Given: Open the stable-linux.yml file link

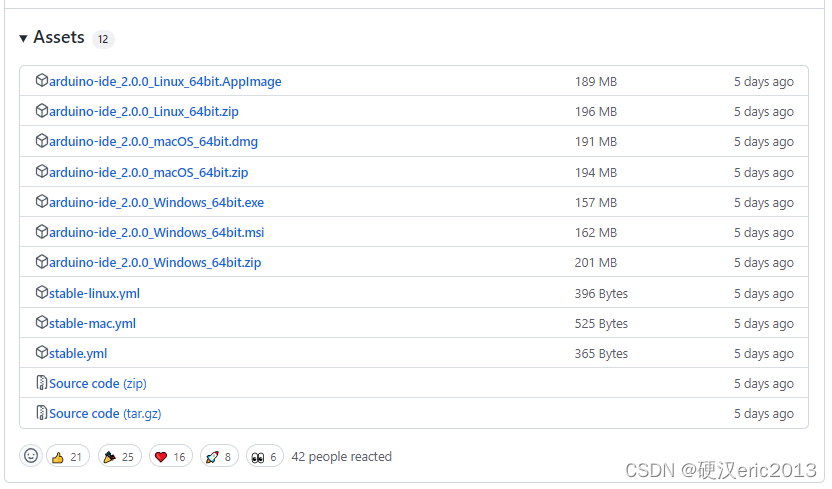Looking at the screenshot, I should [x=94, y=294].
